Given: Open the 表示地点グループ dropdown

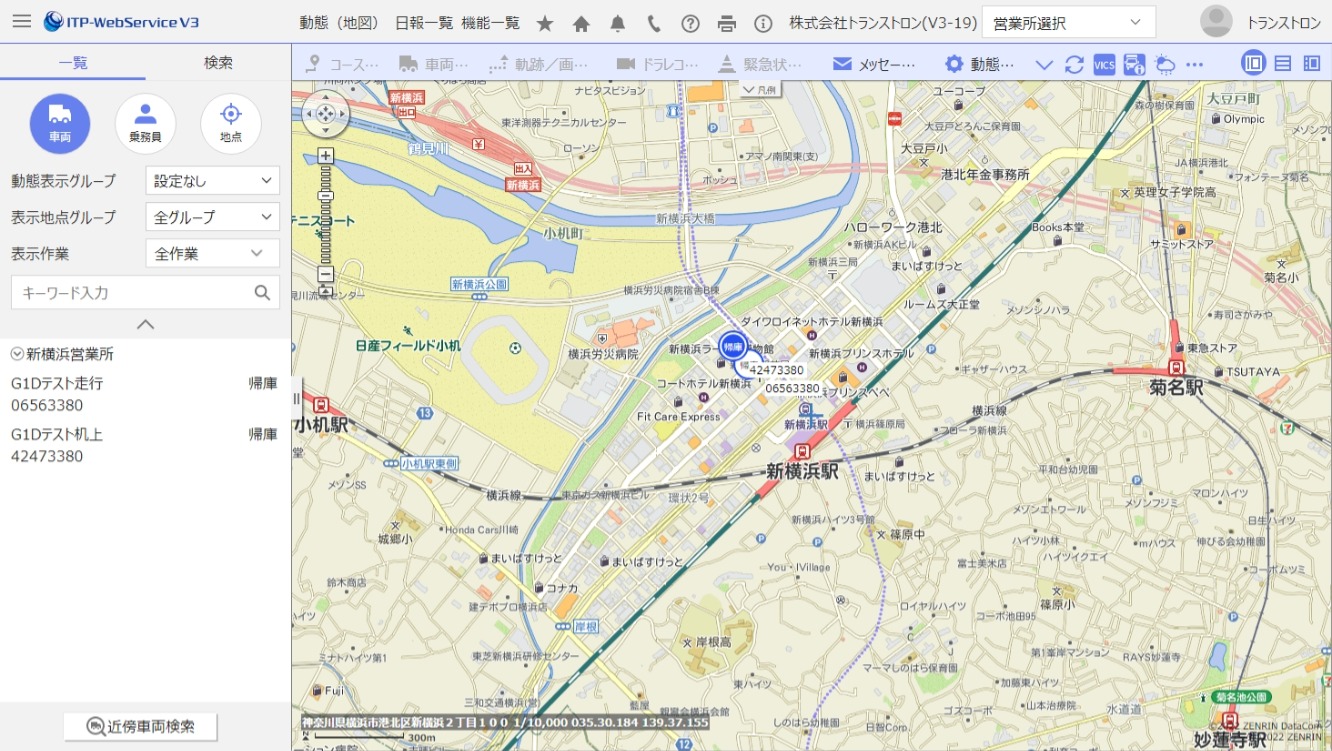Looking at the screenshot, I should point(213,217).
